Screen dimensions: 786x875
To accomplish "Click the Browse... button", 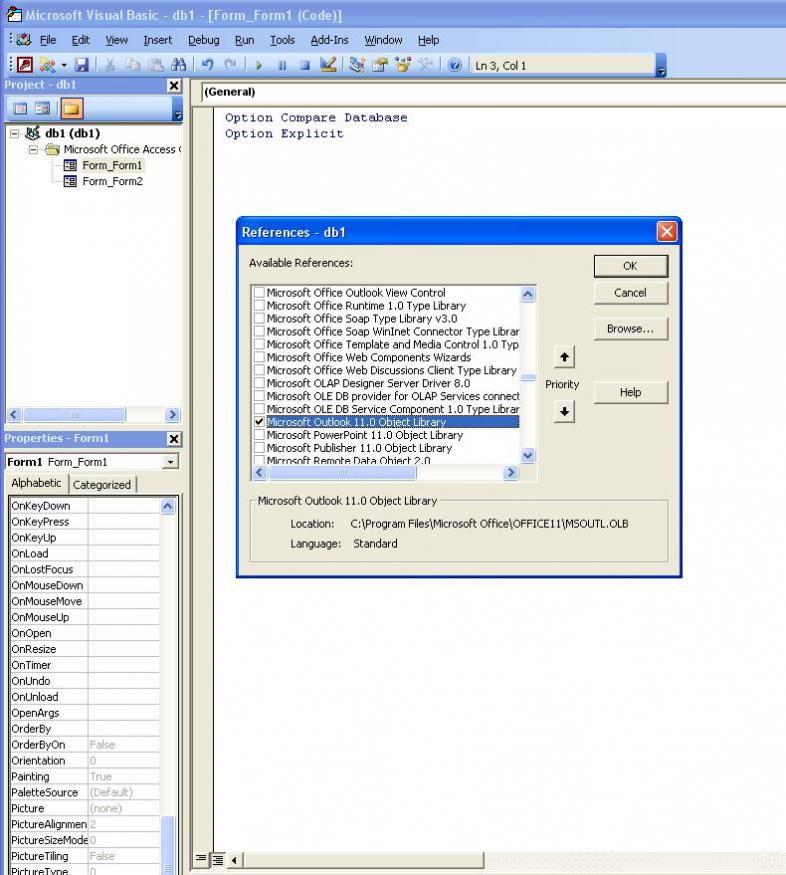I will point(630,329).
